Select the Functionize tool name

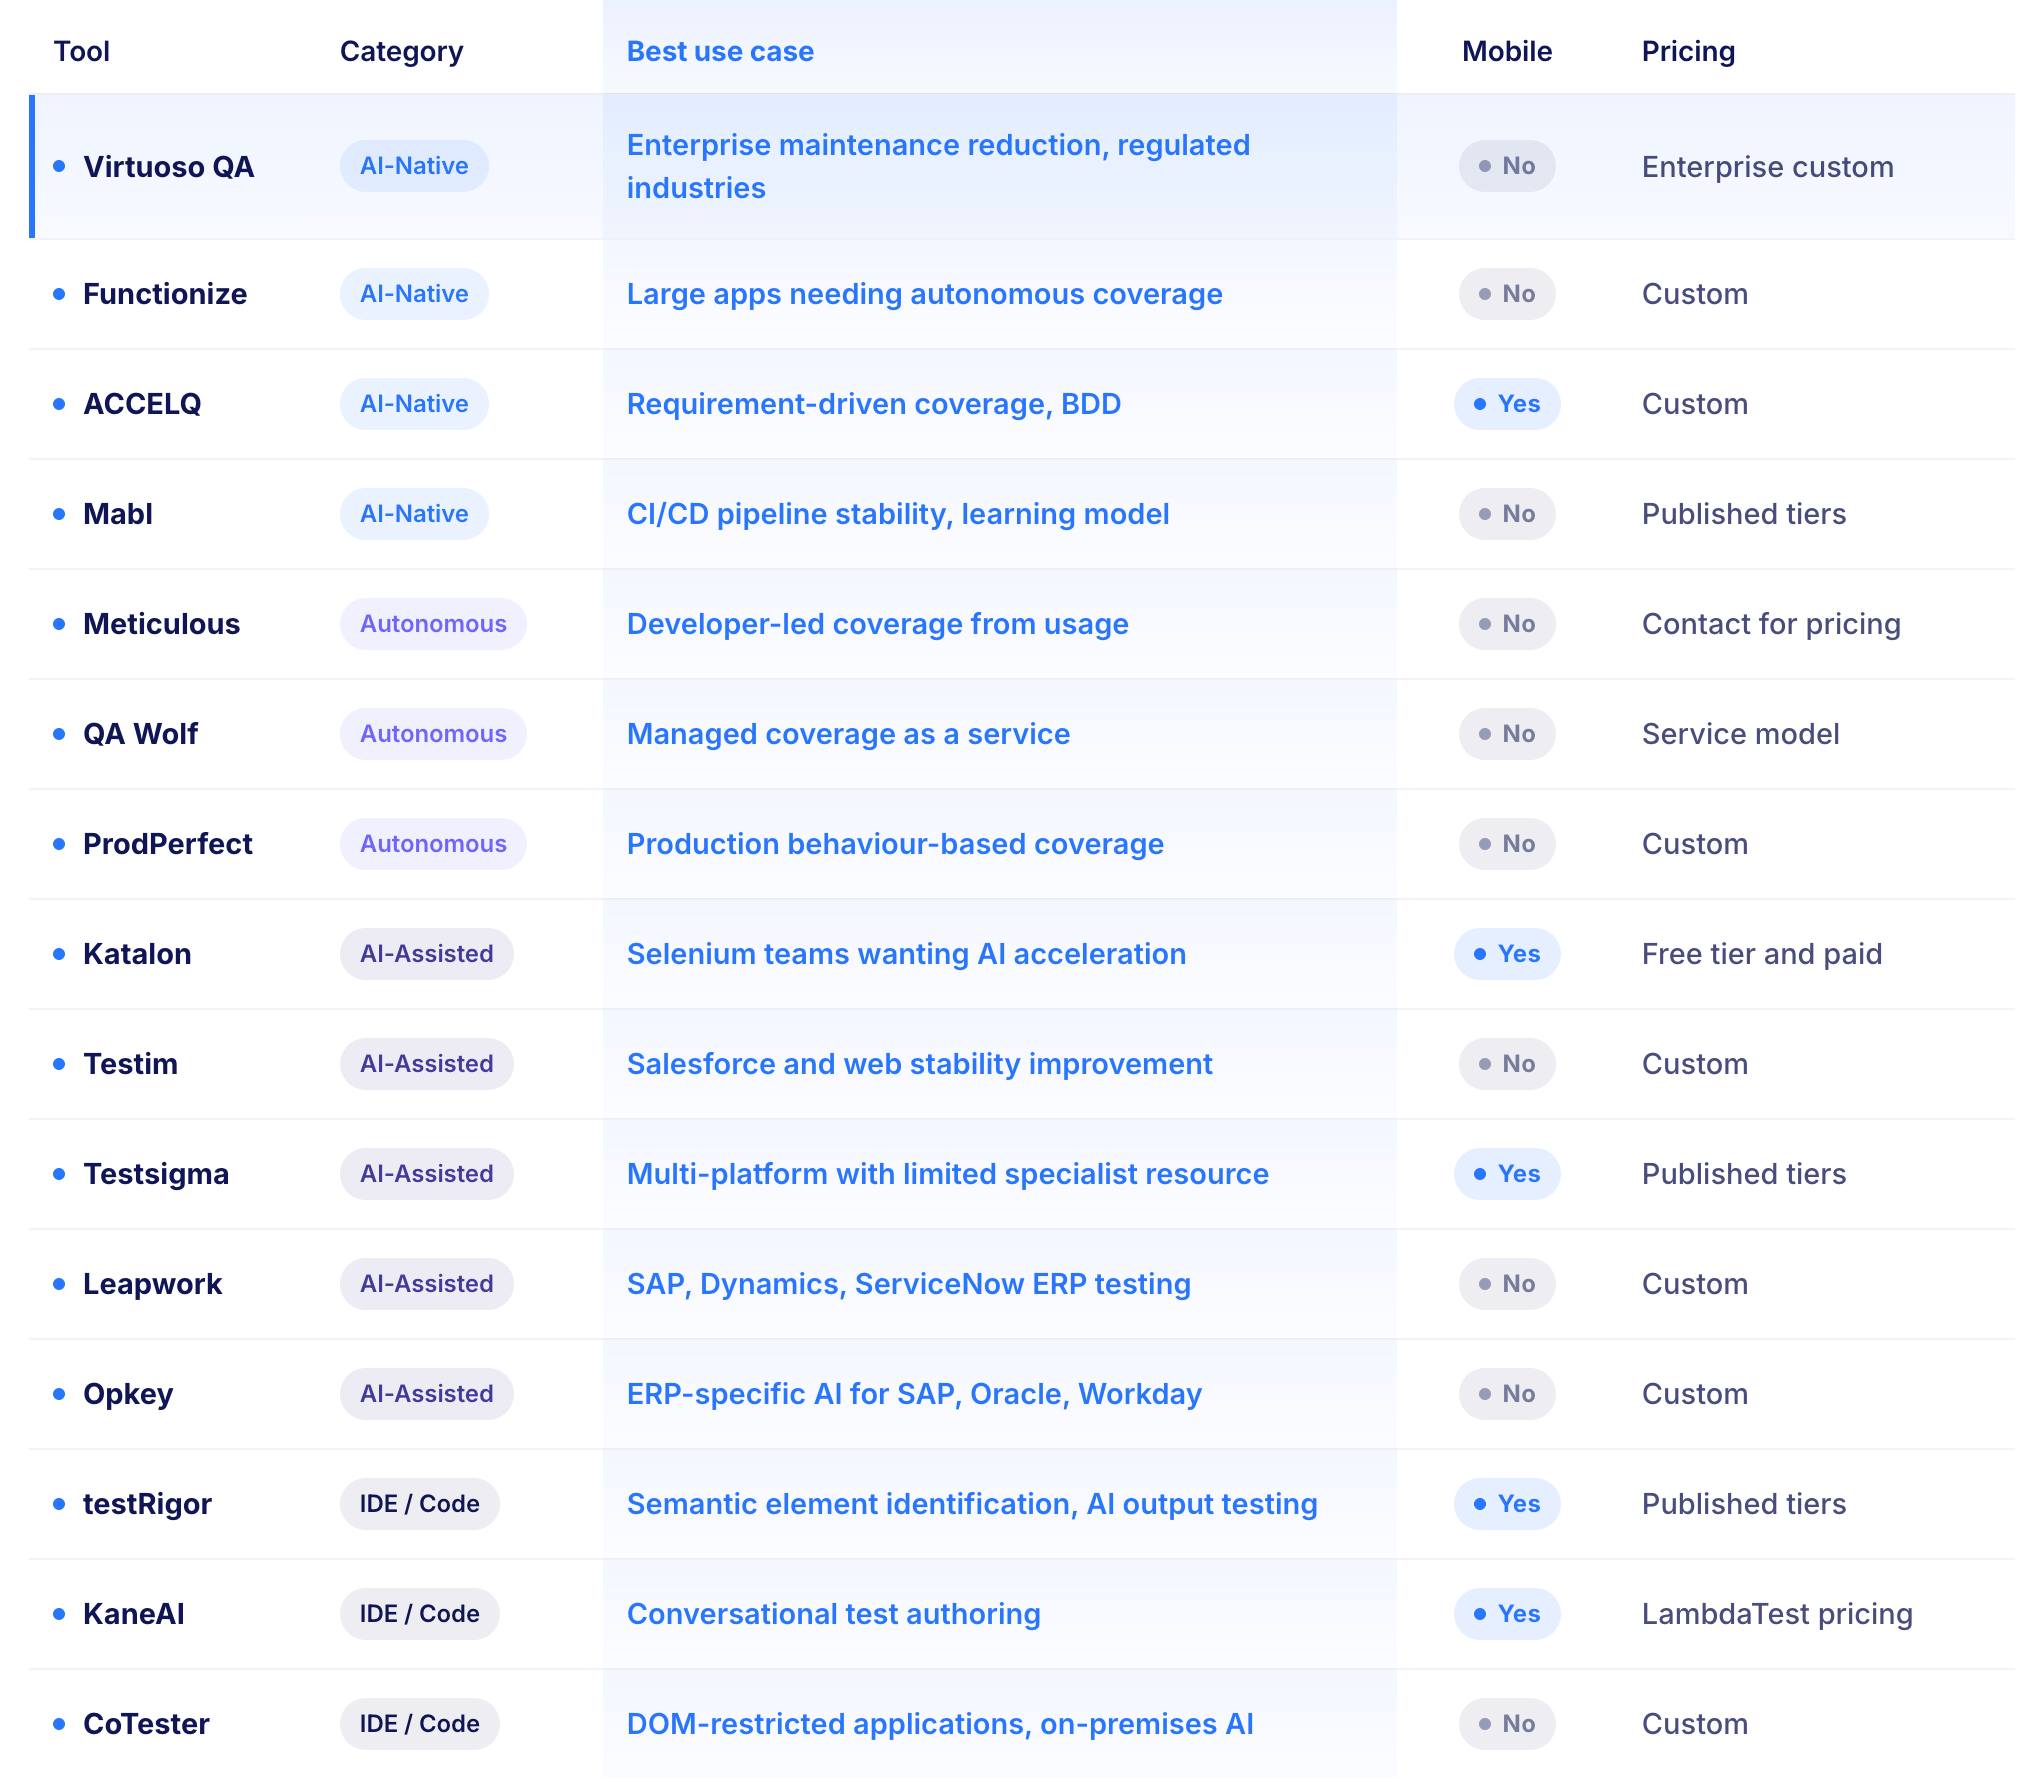tap(165, 294)
